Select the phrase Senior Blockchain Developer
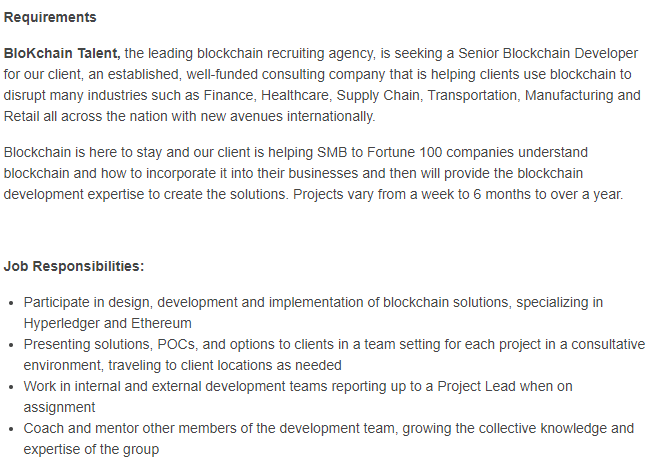This screenshot has height=462, width=668. pyautogui.click(x=548, y=53)
